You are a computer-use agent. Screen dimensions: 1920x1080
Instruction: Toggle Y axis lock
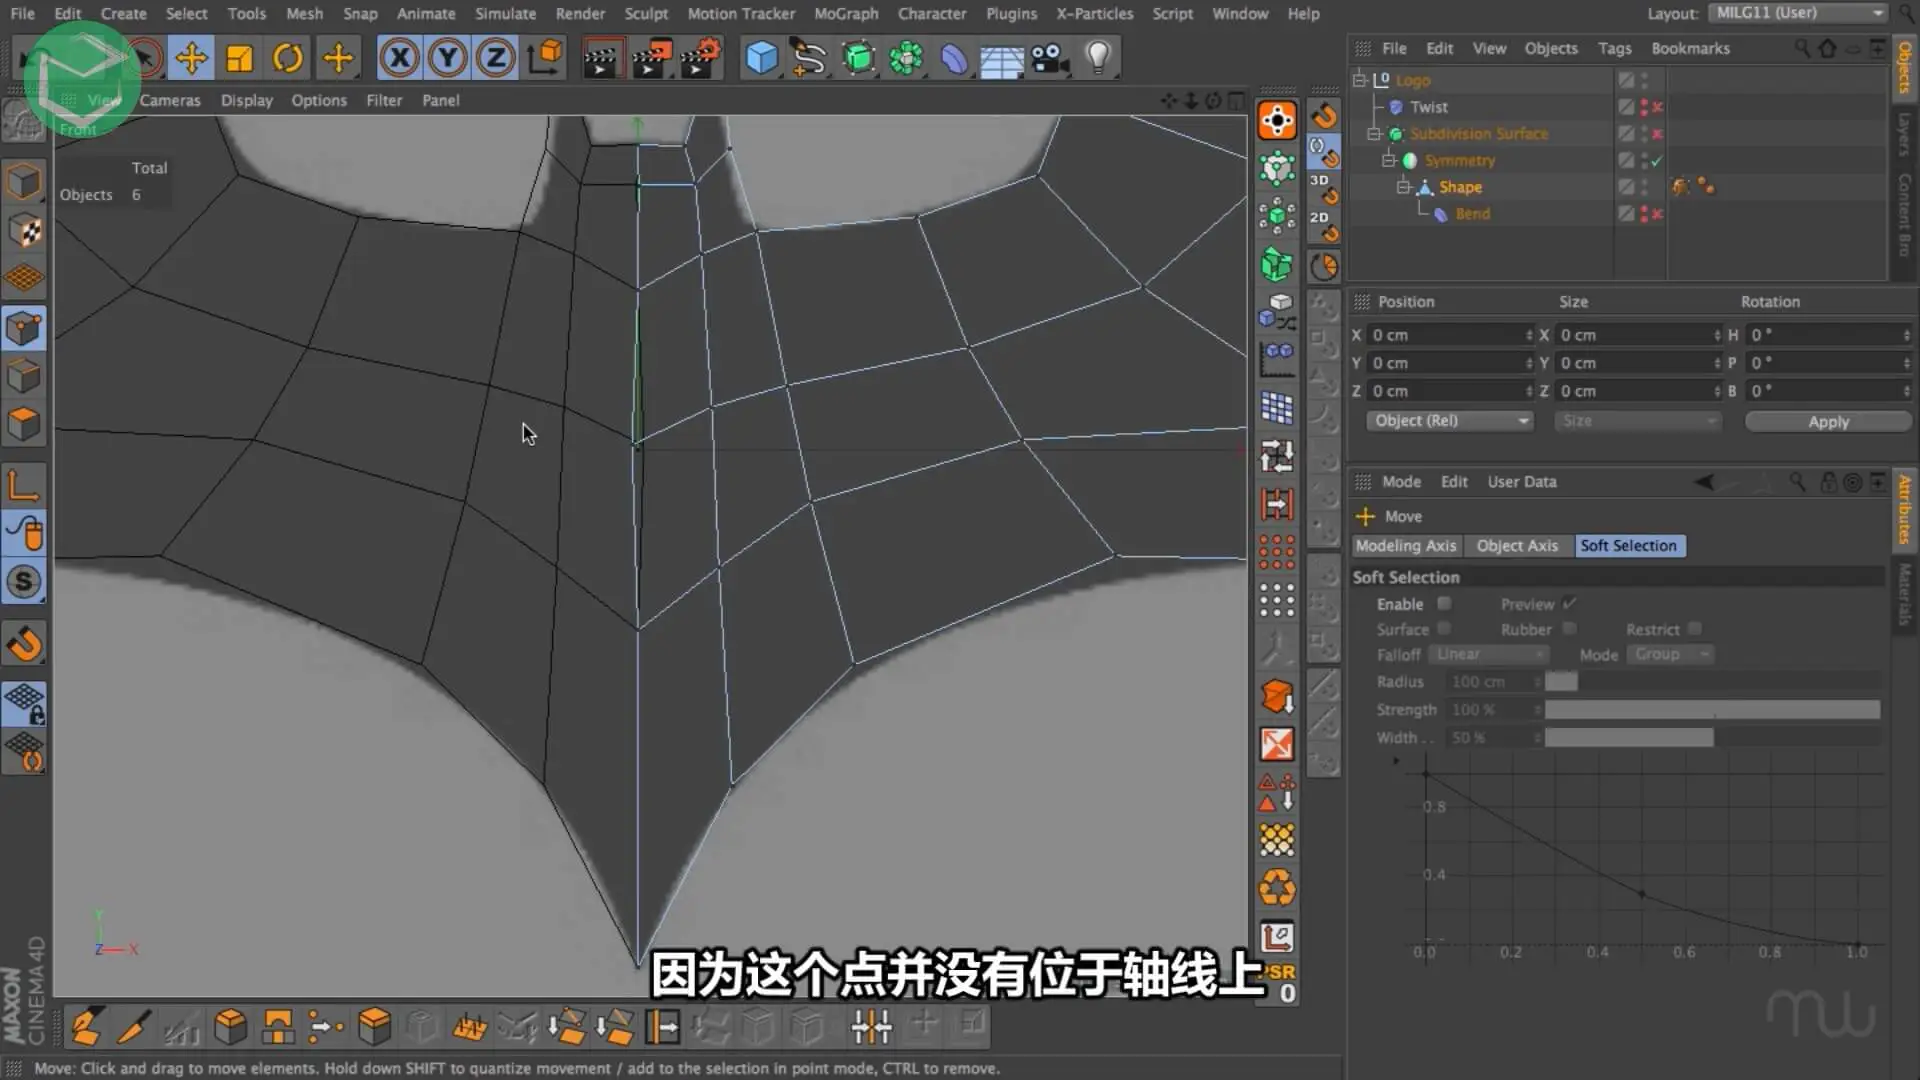447,58
